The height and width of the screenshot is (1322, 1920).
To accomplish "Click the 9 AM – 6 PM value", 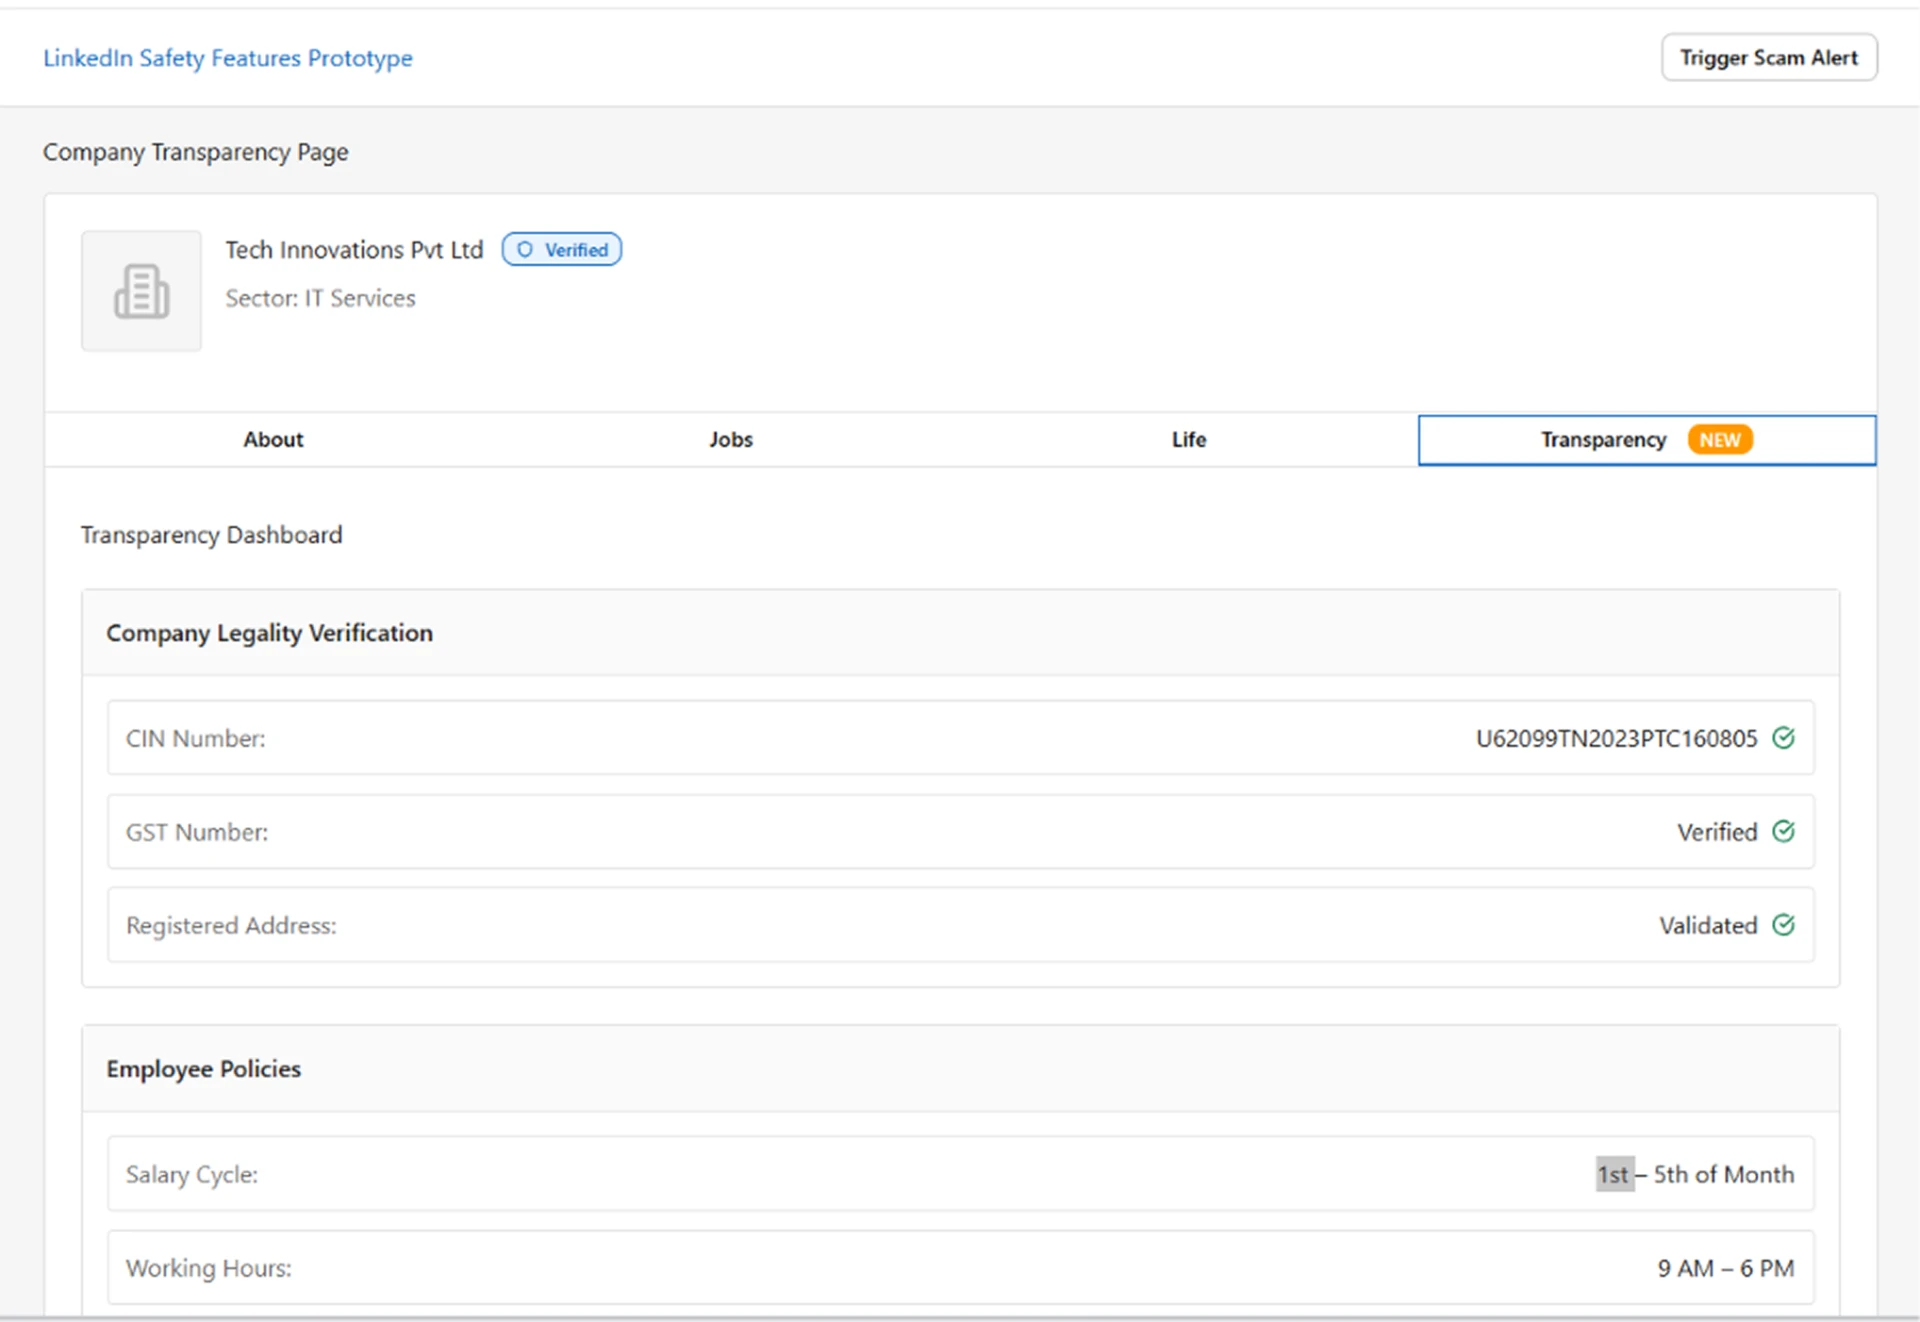I will pos(1726,1268).
